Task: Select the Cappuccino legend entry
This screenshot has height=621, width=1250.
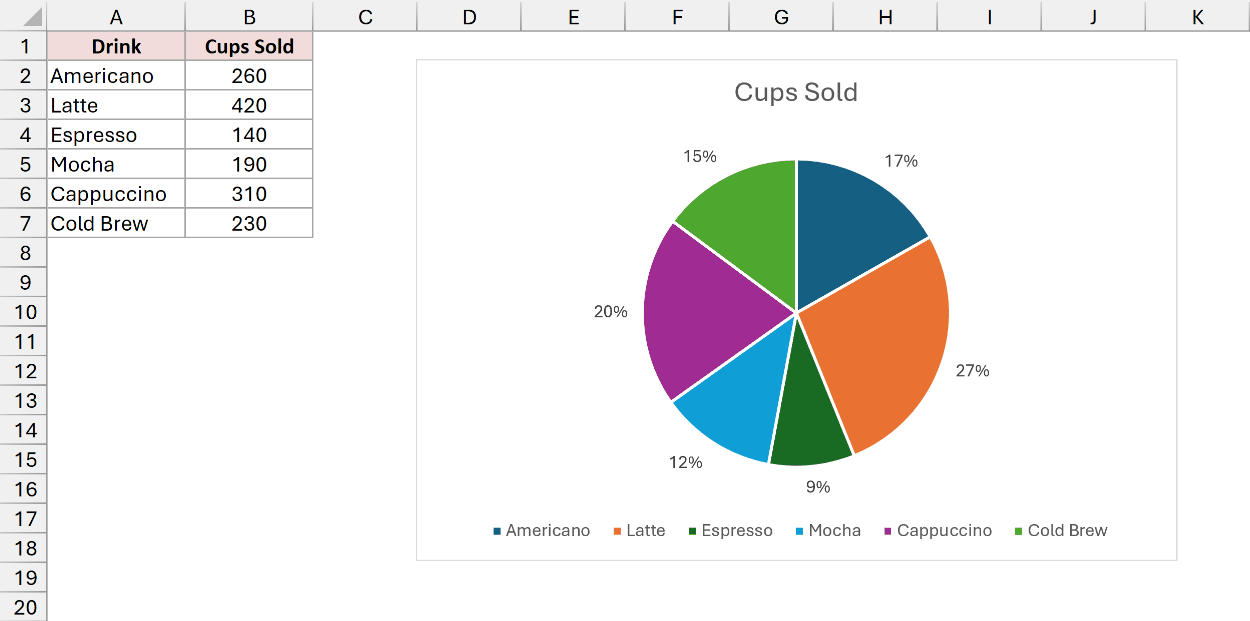Action: coord(938,531)
